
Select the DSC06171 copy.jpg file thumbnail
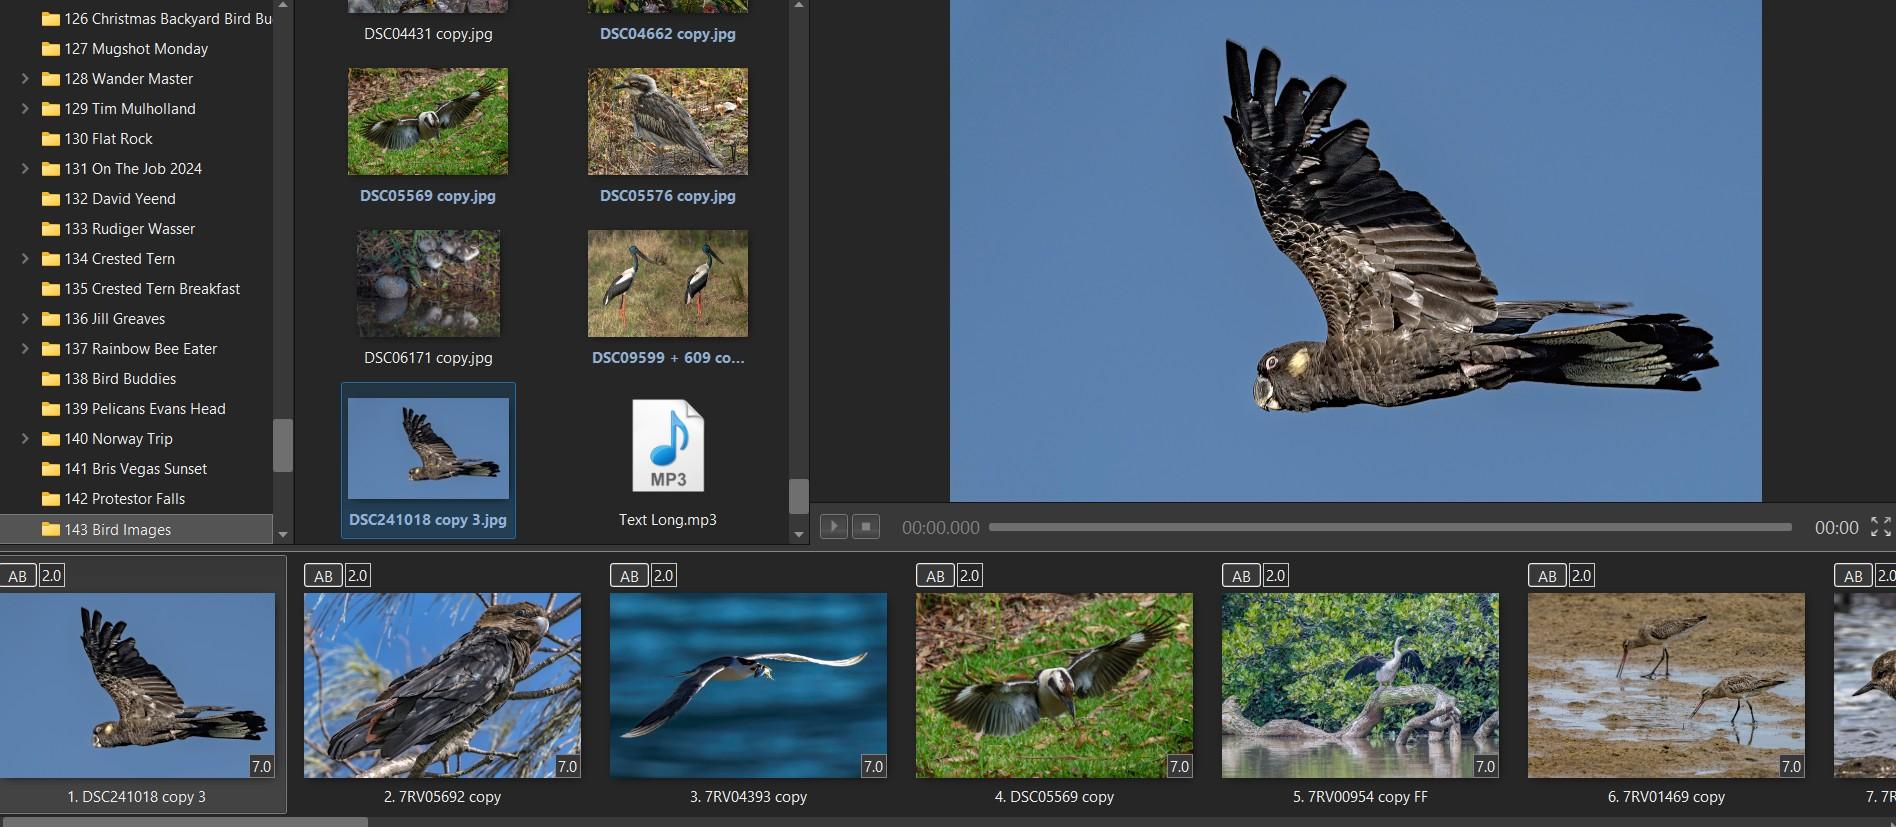428,283
